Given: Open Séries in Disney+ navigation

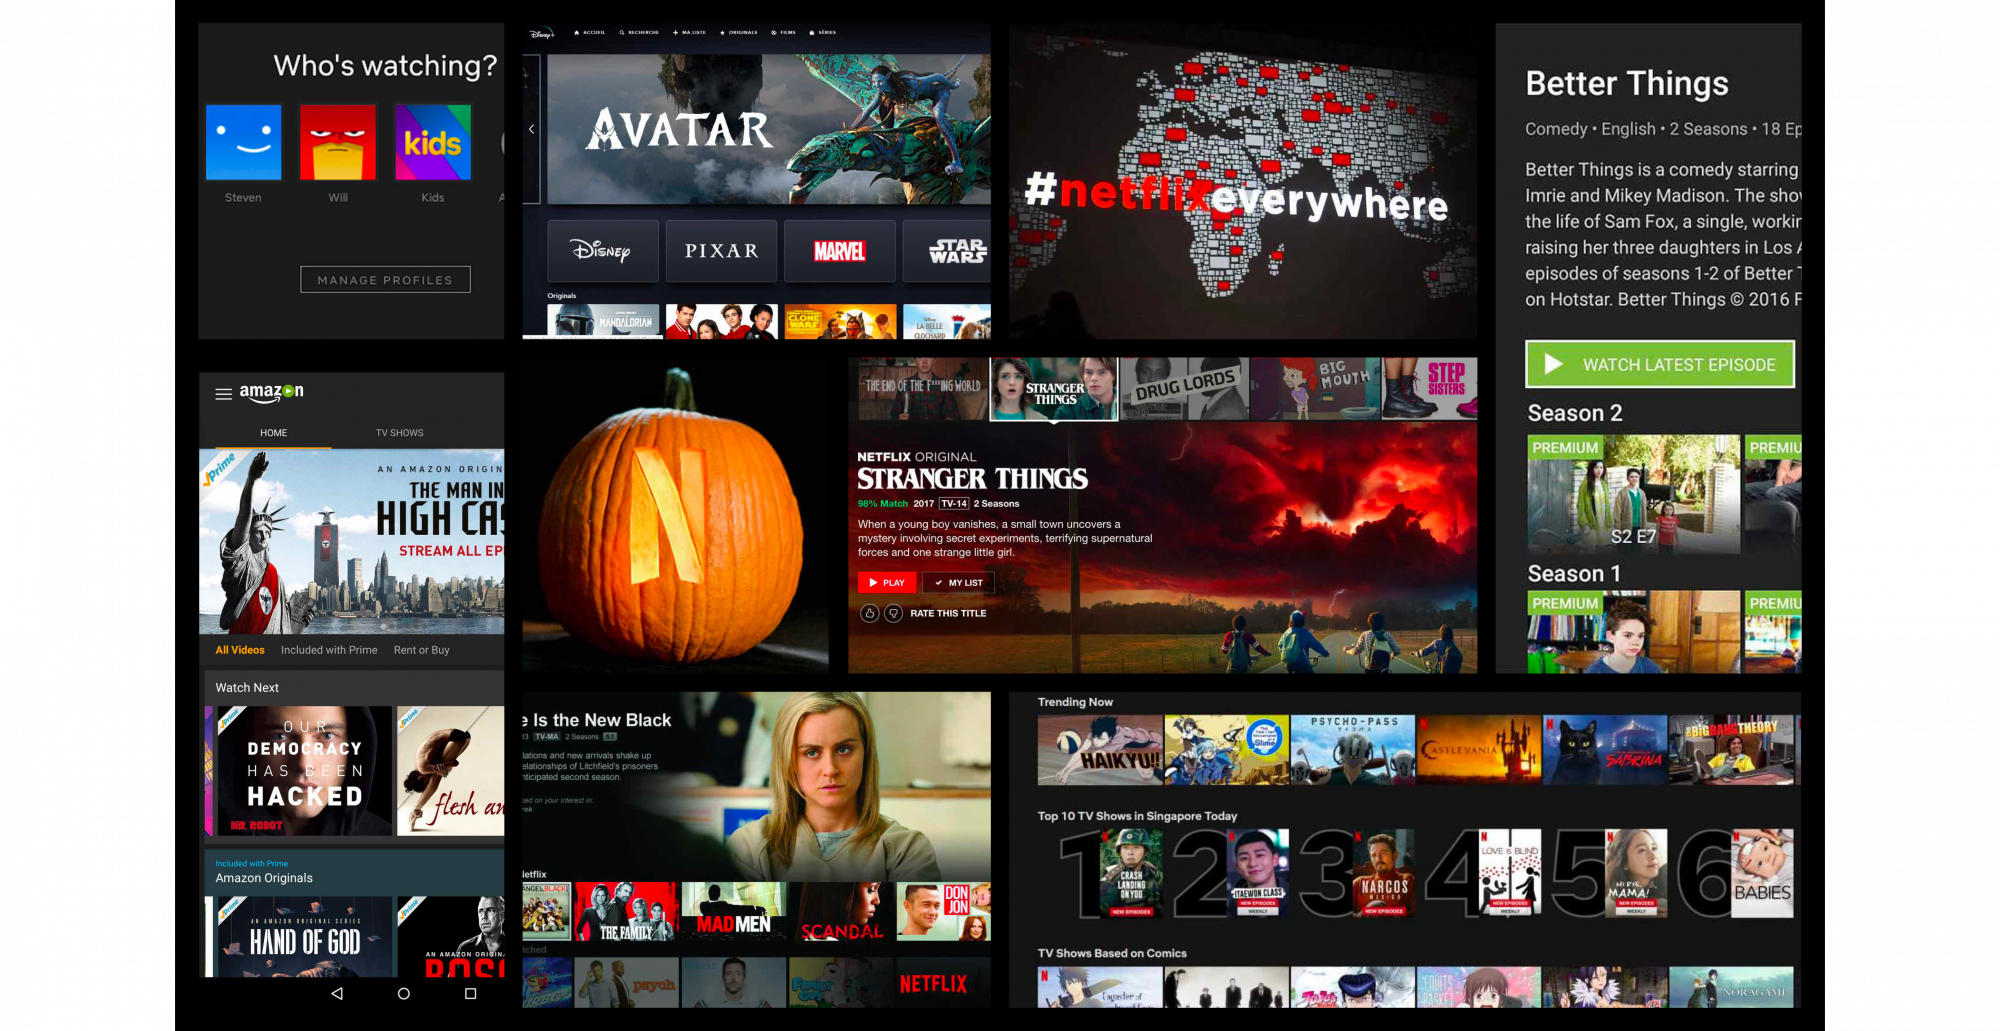Looking at the screenshot, I should pos(823,33).
